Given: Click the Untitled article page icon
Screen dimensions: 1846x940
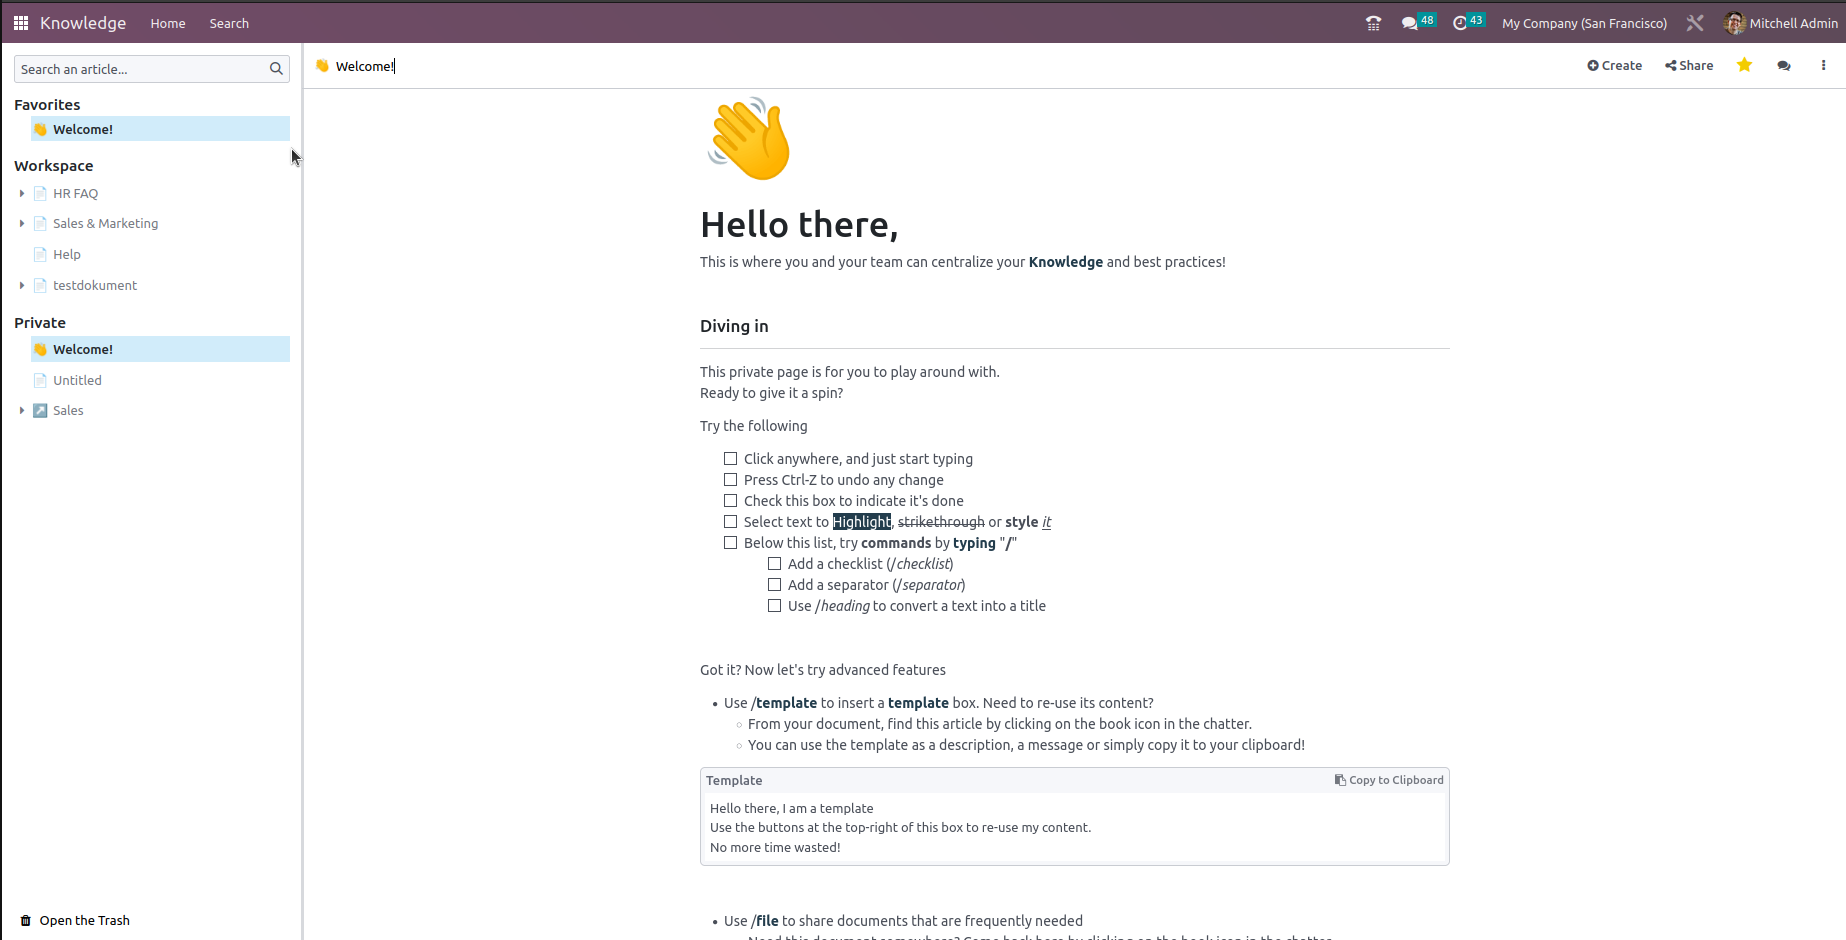Looking at the screenshot, I should click(40, 380).
